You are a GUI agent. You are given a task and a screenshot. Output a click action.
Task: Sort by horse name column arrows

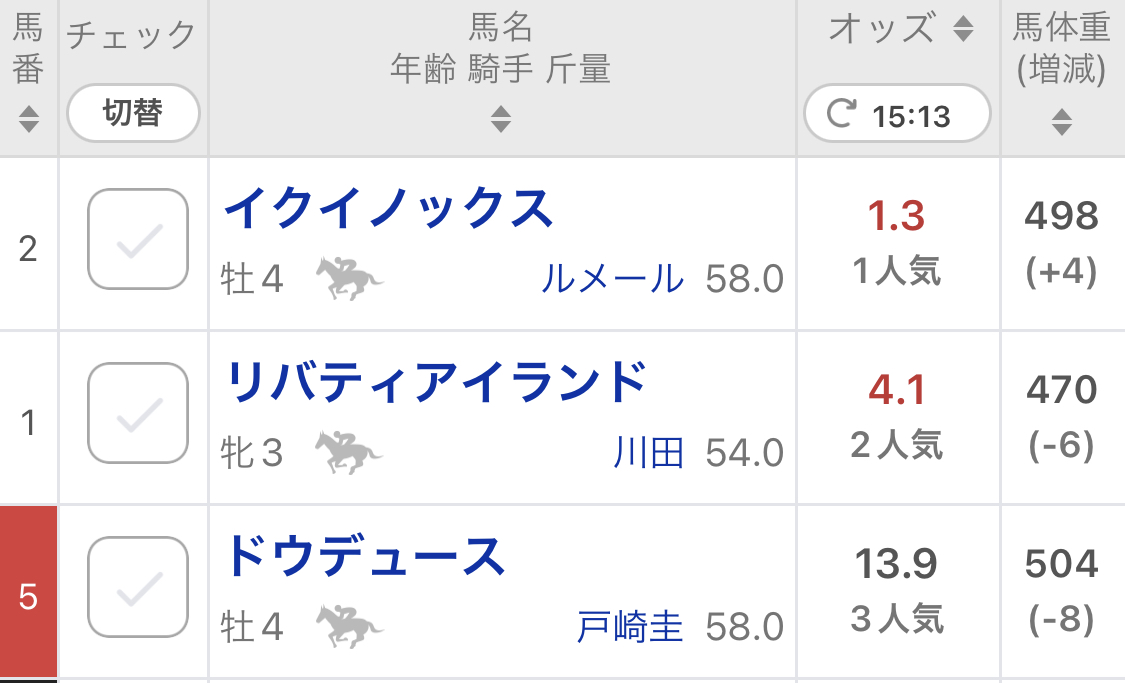pyautogui.click(x=501, y=120)
